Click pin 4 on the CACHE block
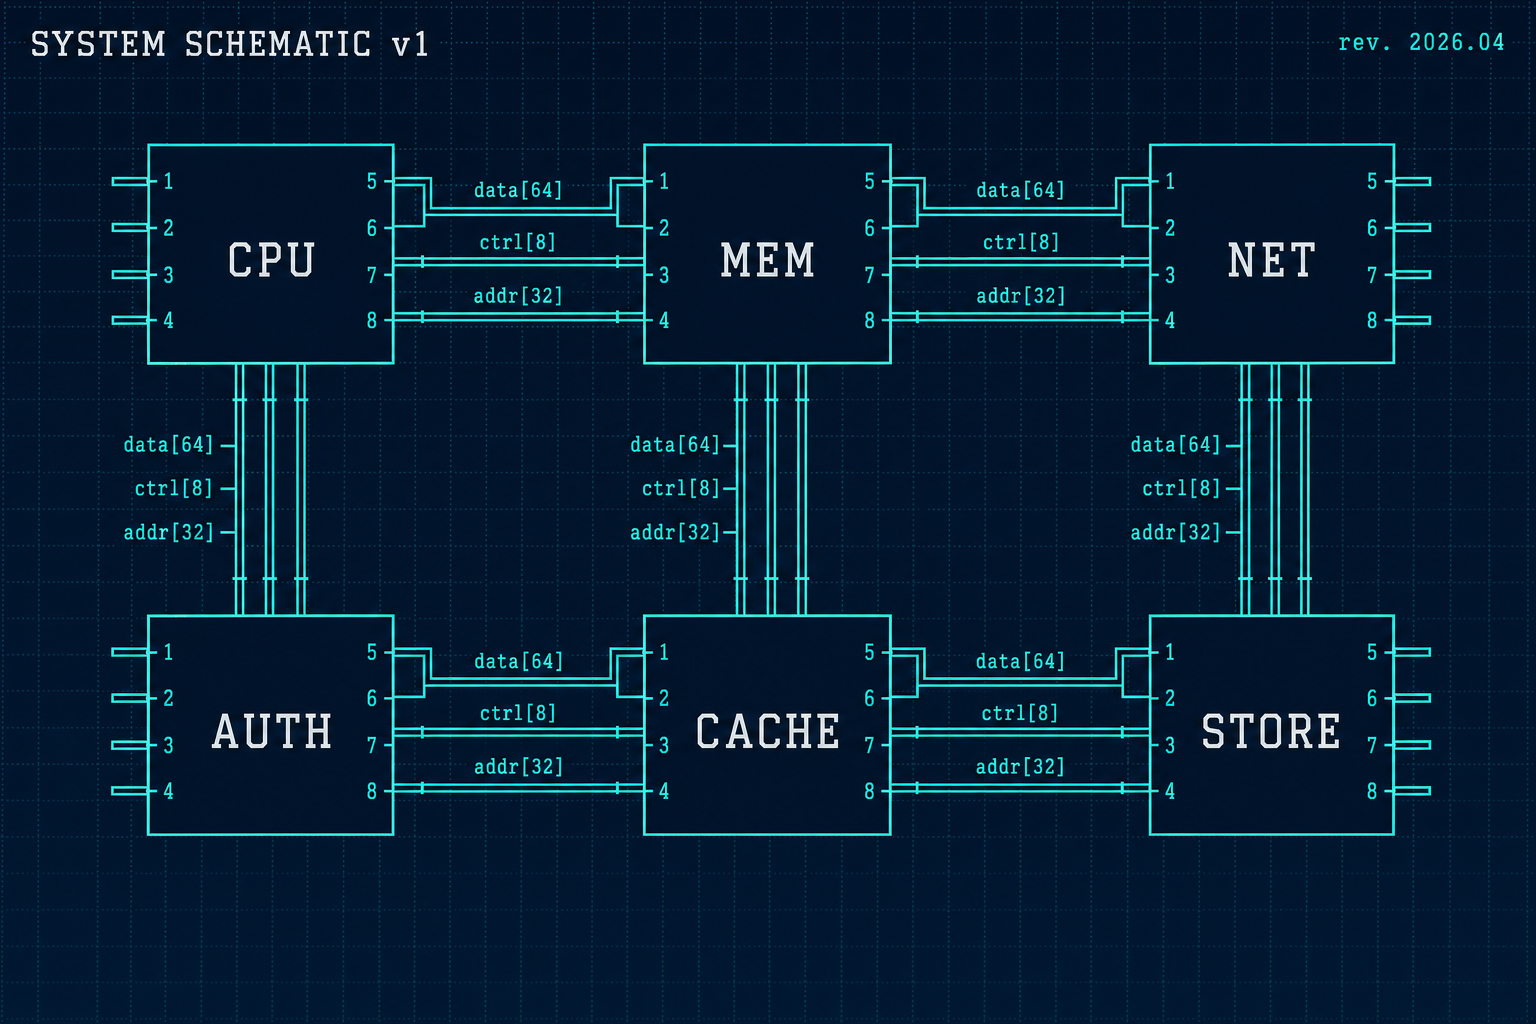This screenshot has width=1536, height=1024. point(664,791)
